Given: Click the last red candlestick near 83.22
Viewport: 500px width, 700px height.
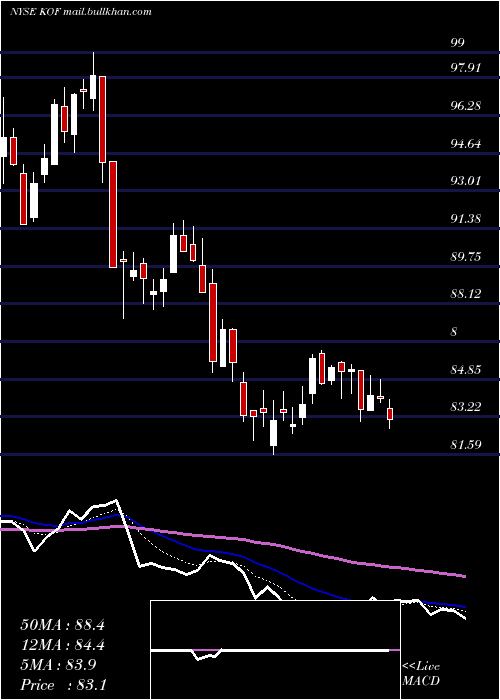Looking at the screenshot, I should click(390, 414).
